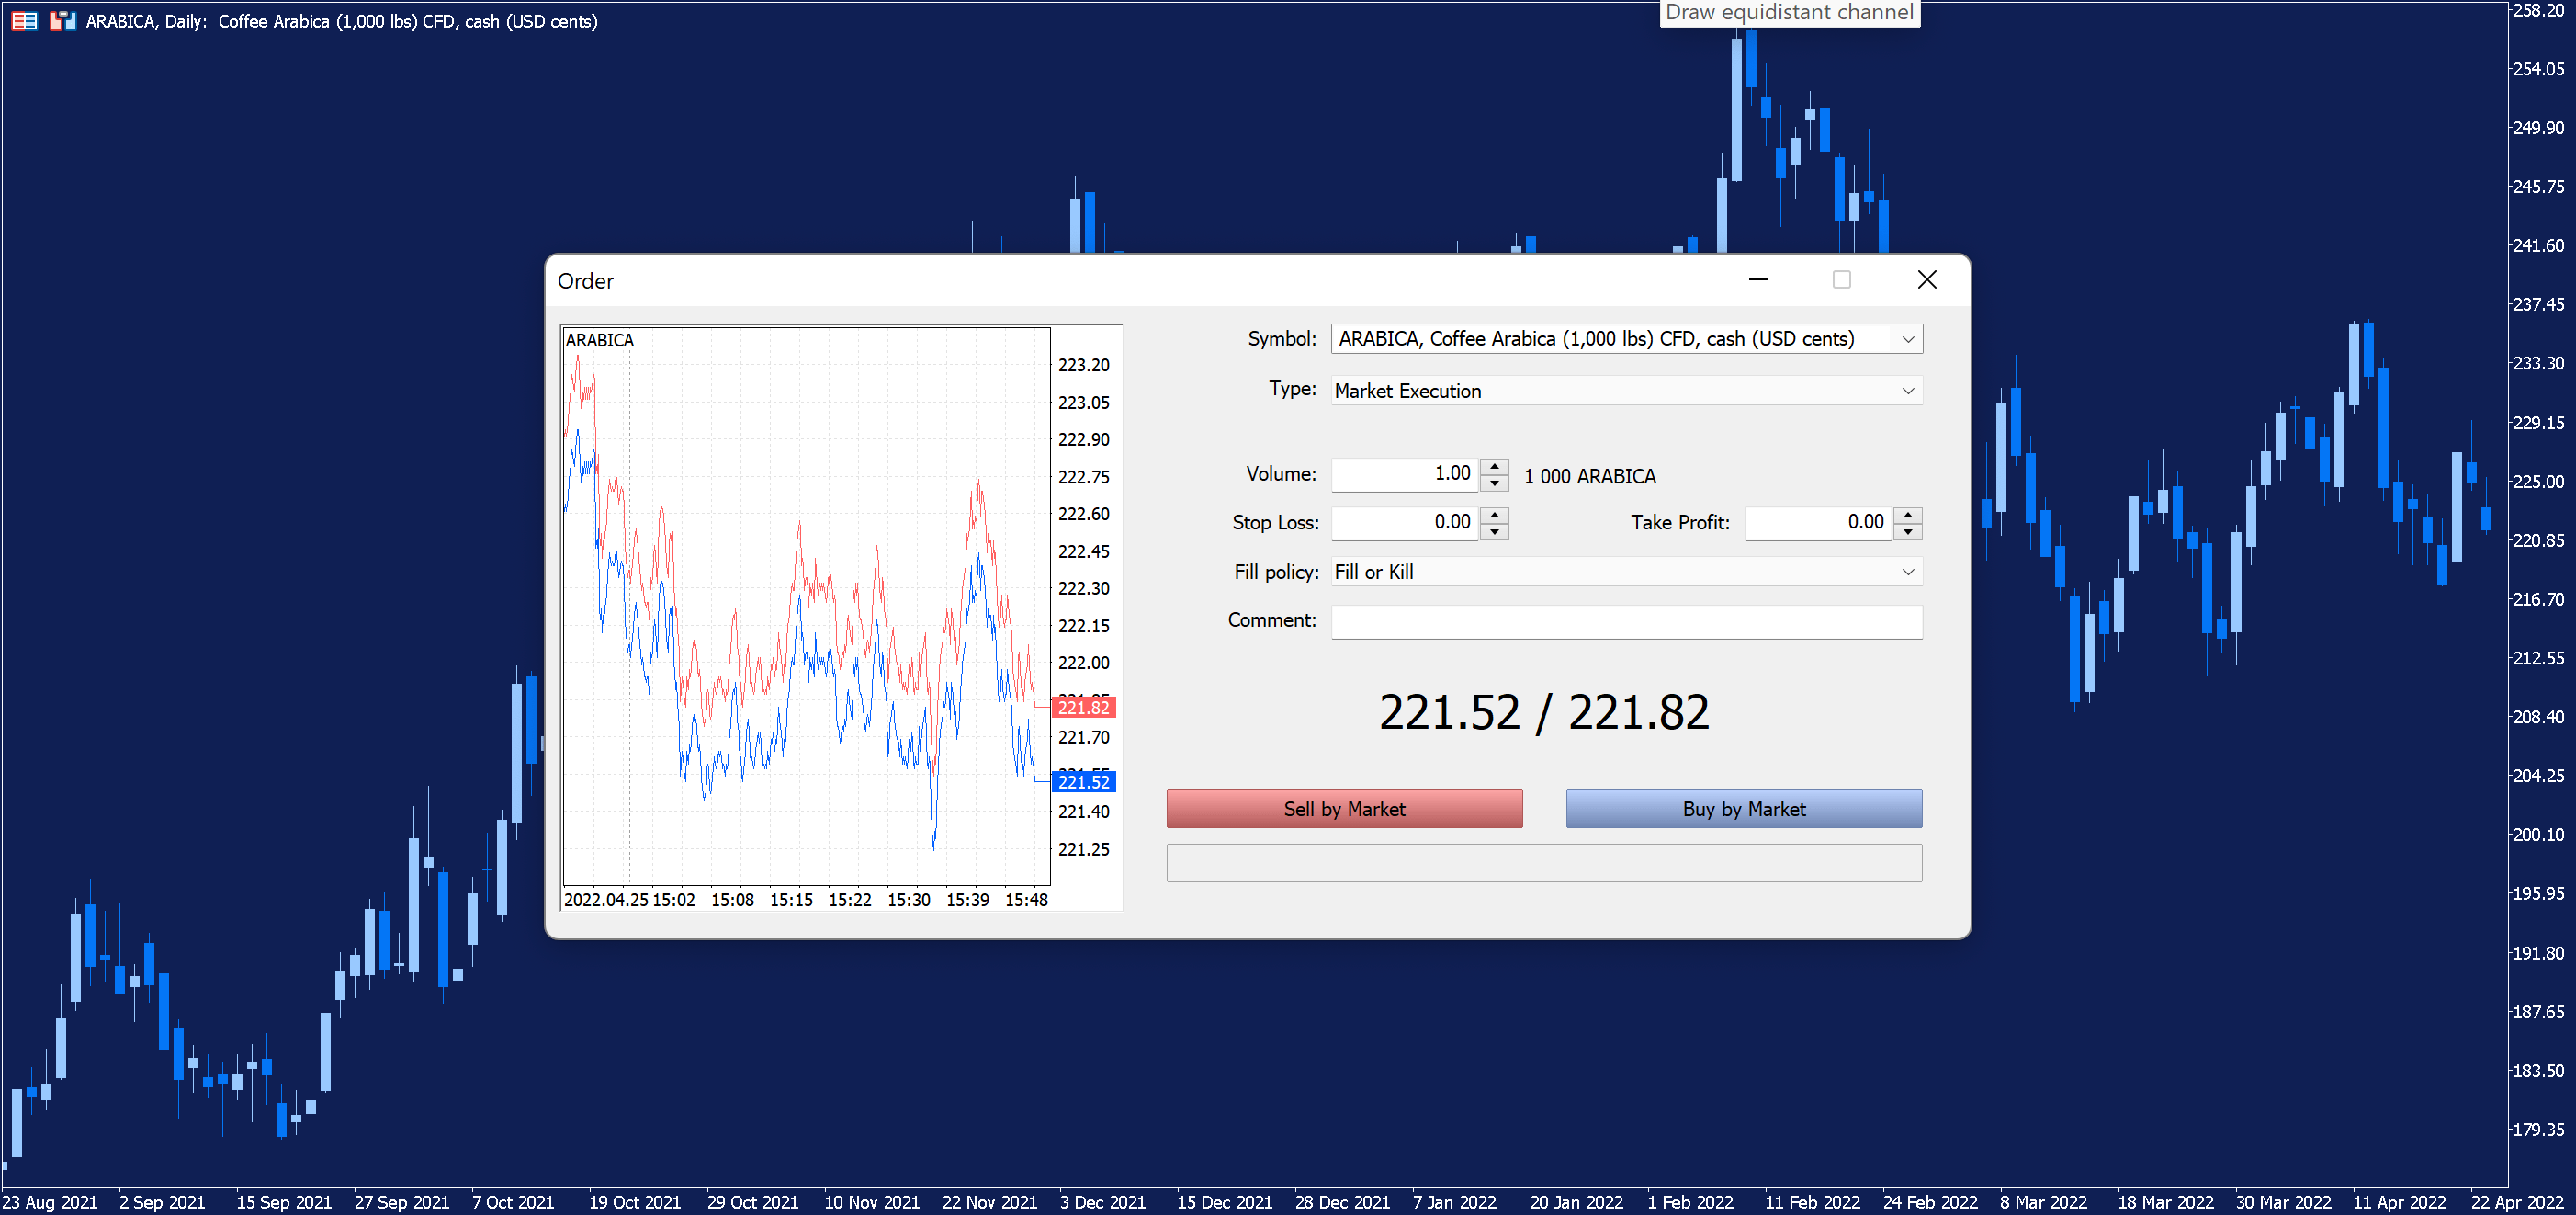Viewport: 2576px width, 1215px height.
Task: Click the 23 Aug 2021 date on time axis
Action: [x=50, y=1202]
